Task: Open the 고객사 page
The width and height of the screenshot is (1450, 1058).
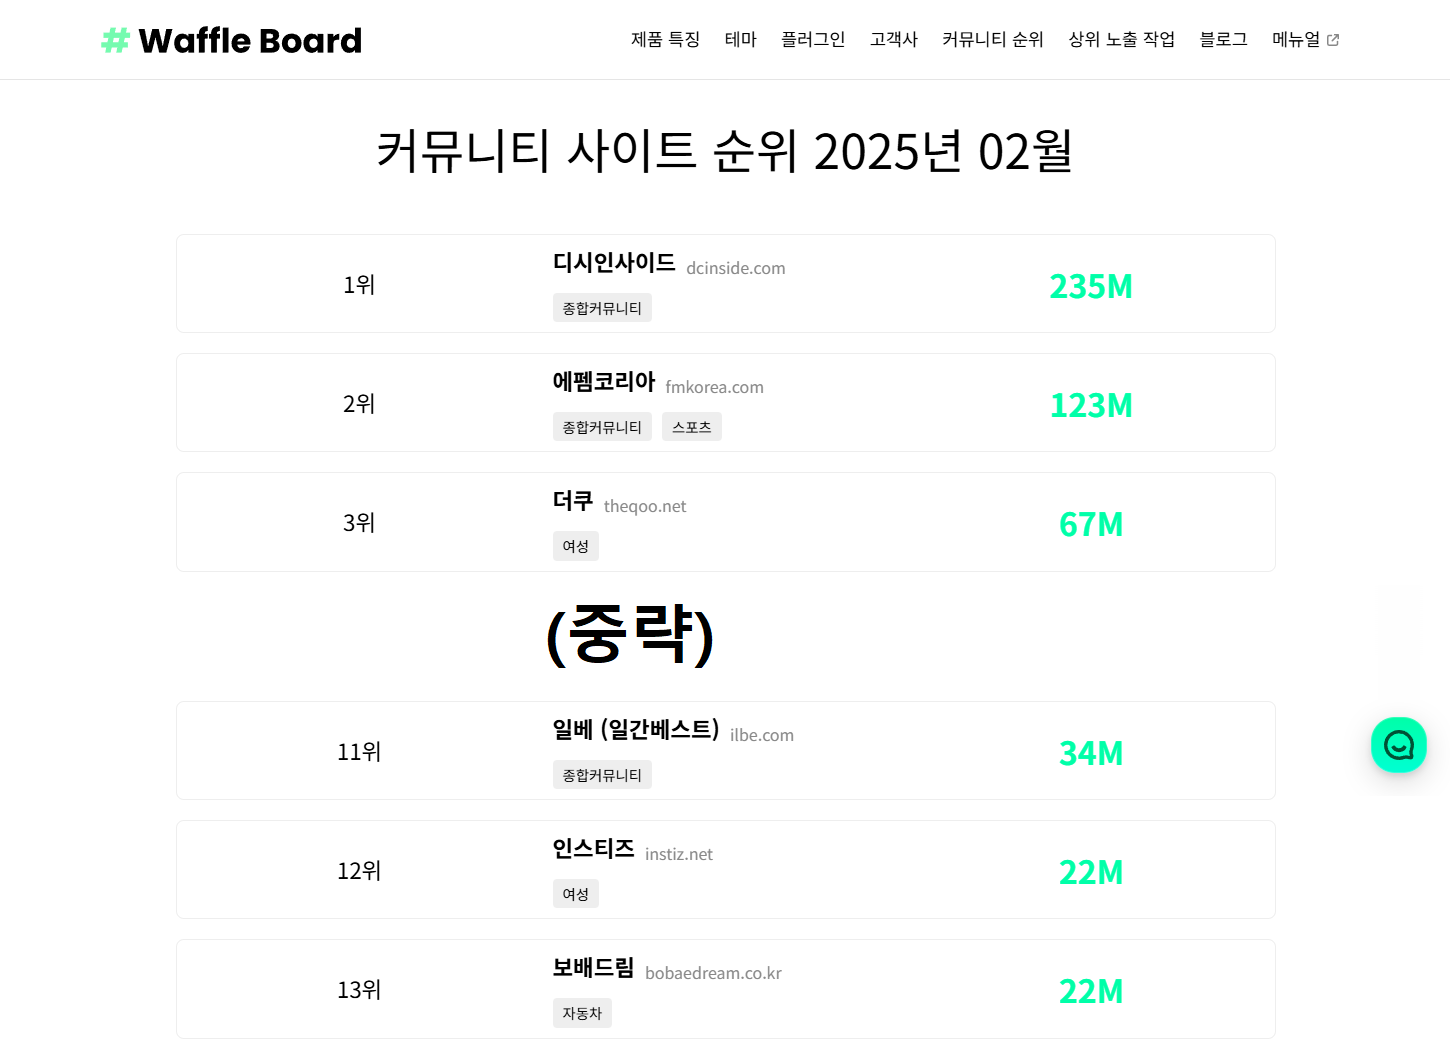Action: coord(894,39)
